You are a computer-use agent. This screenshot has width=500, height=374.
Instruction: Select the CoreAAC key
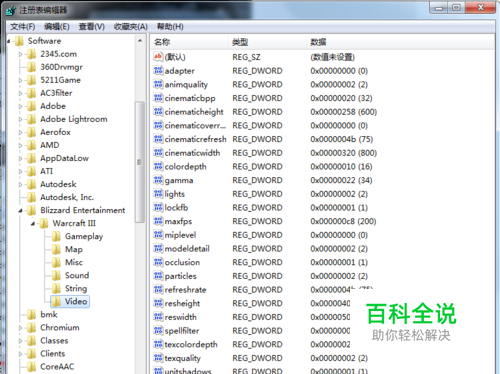(x=57, y=366)
